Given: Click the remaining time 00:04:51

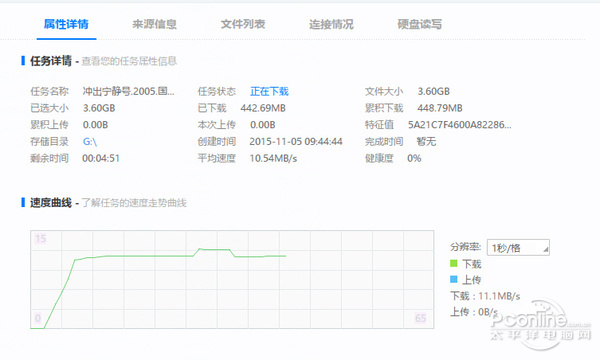Looking at the screenshot, I should tap(101, 158).
